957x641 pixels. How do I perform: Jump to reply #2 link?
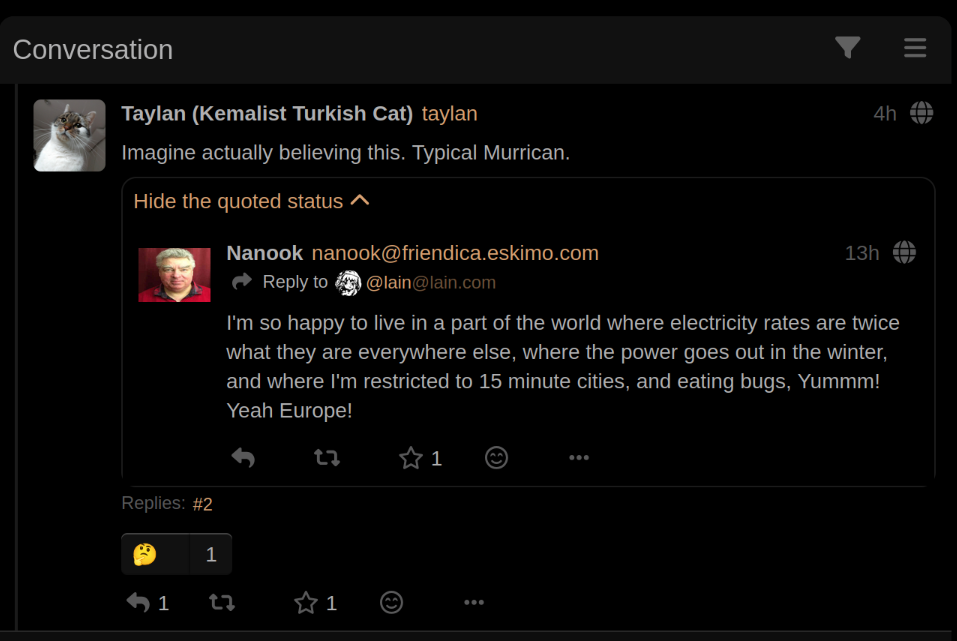[x=203, y=504]
